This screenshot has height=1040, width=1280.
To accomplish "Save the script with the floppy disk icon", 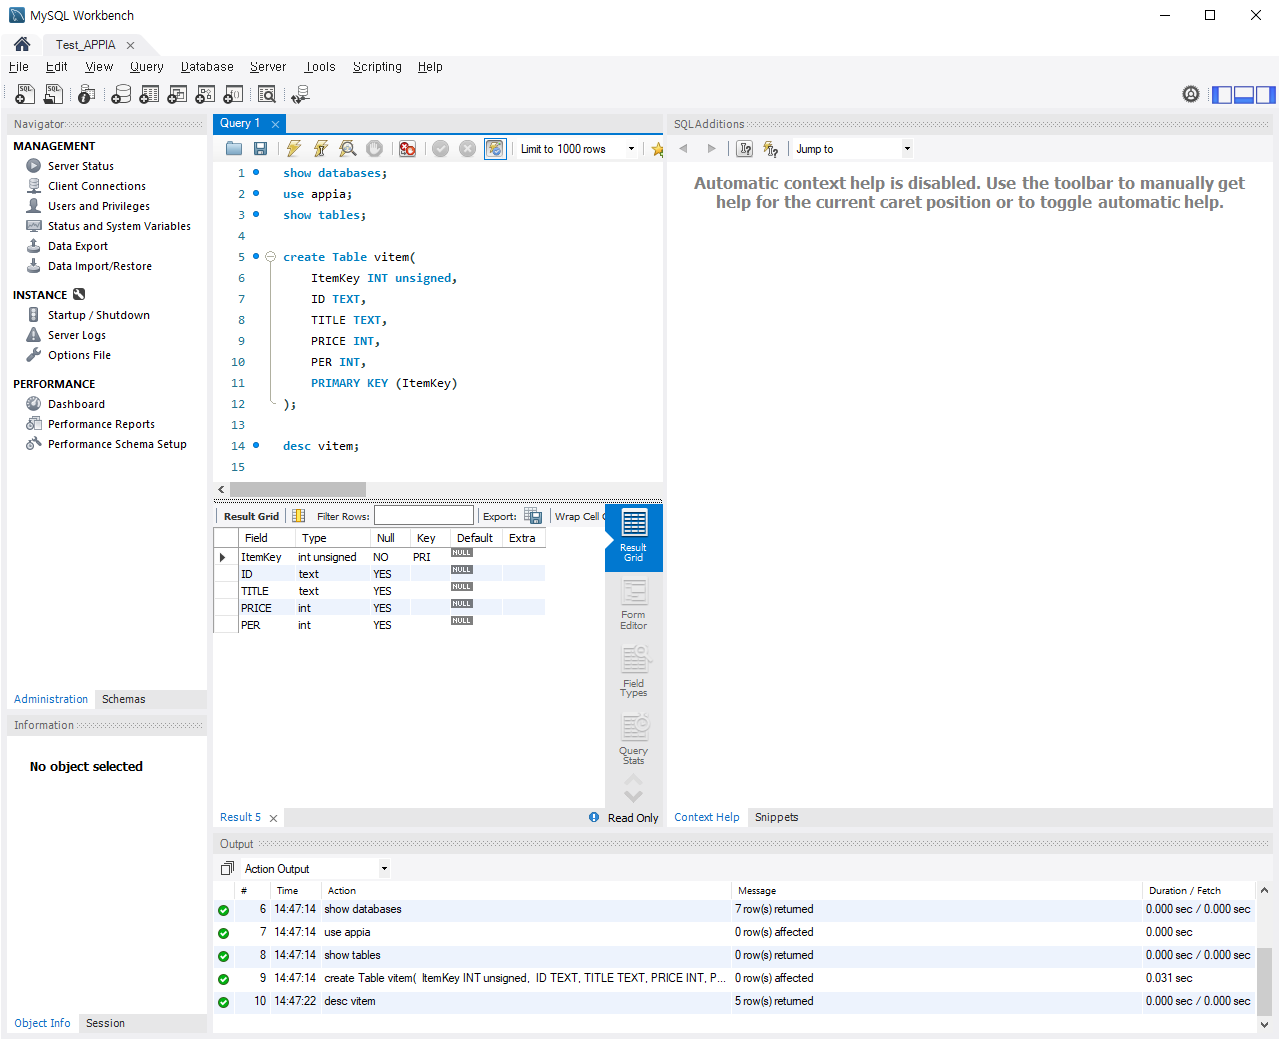I will point(260,149).
